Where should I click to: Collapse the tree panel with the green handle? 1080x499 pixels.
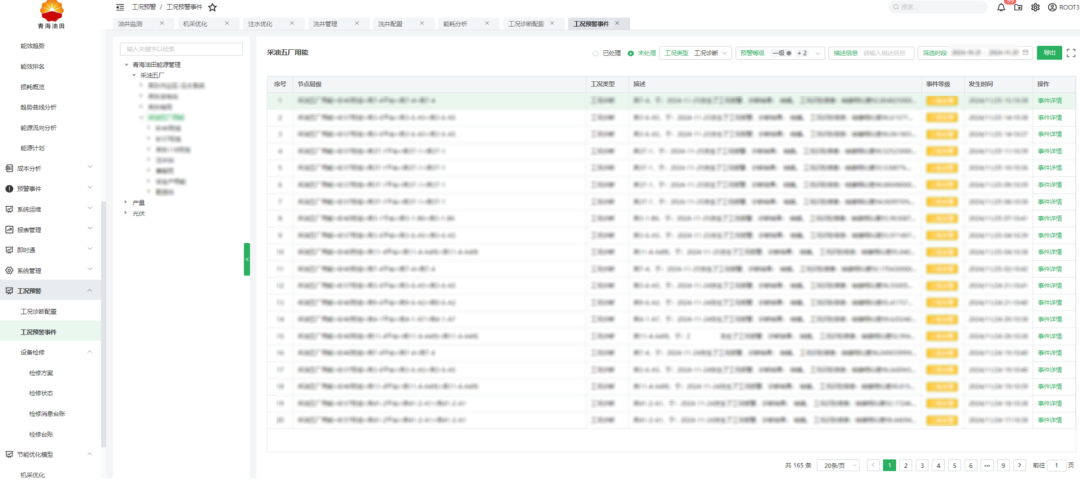(x=247, y=259)
